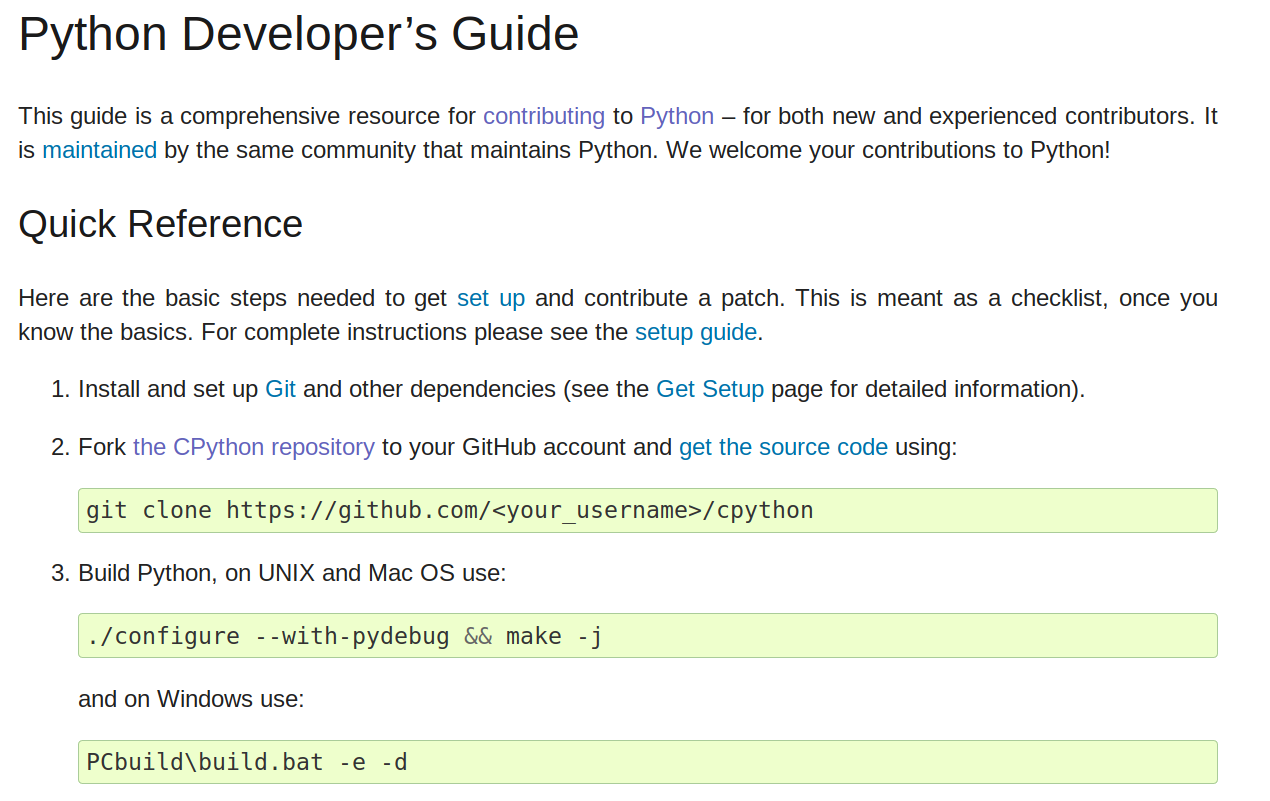Open the "maintained" link
Image resolution: width=1270 pixels, height=801 pixels.
coord(99,150)
